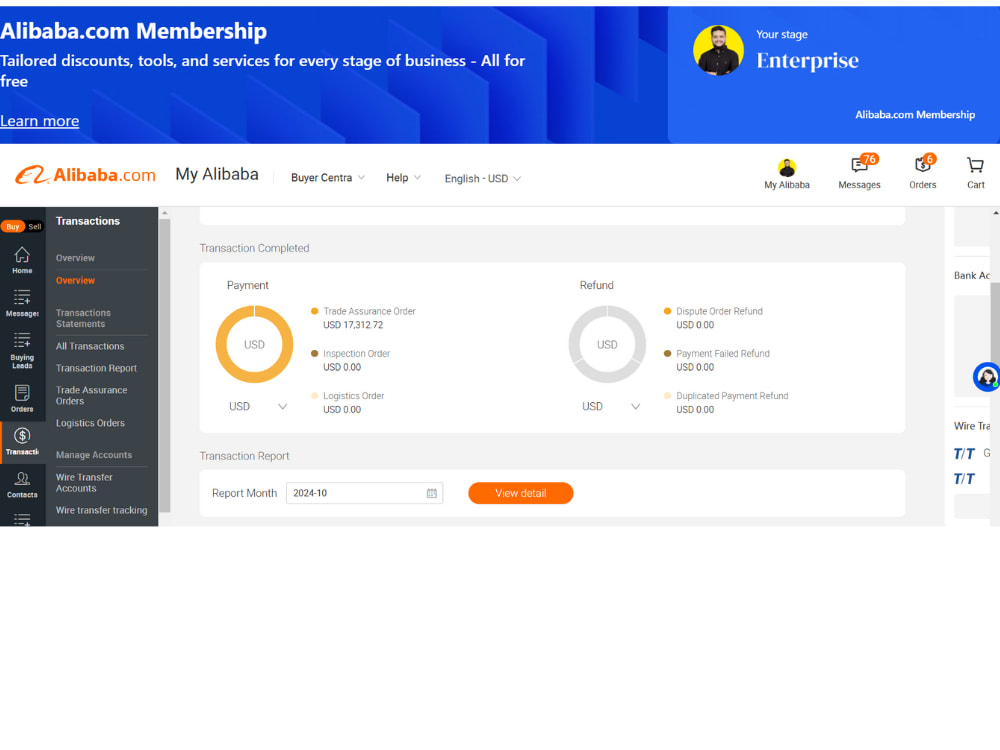Open the customer service chat avatar

[x=986, y=377]
